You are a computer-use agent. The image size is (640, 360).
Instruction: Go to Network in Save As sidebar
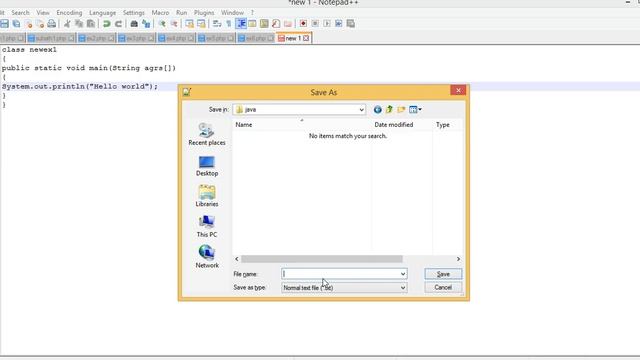click(207, 257)
